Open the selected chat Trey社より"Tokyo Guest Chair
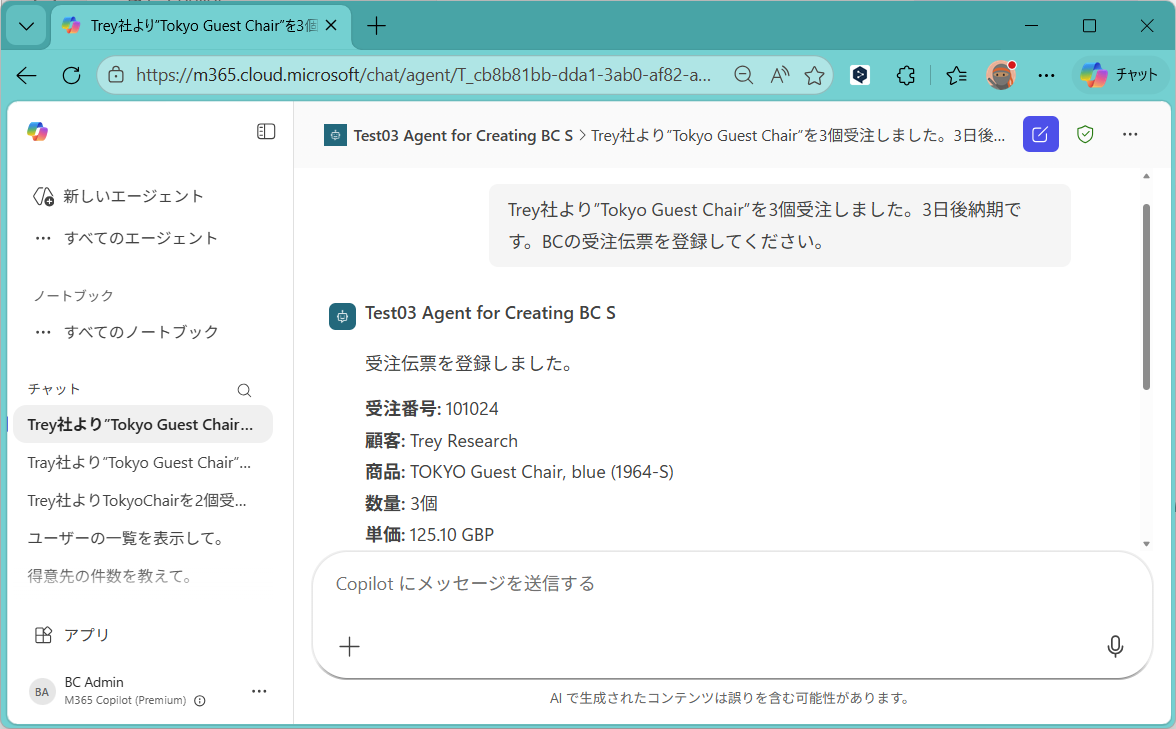This screenshot has width=1176, height=729. (x=142, y=424)
